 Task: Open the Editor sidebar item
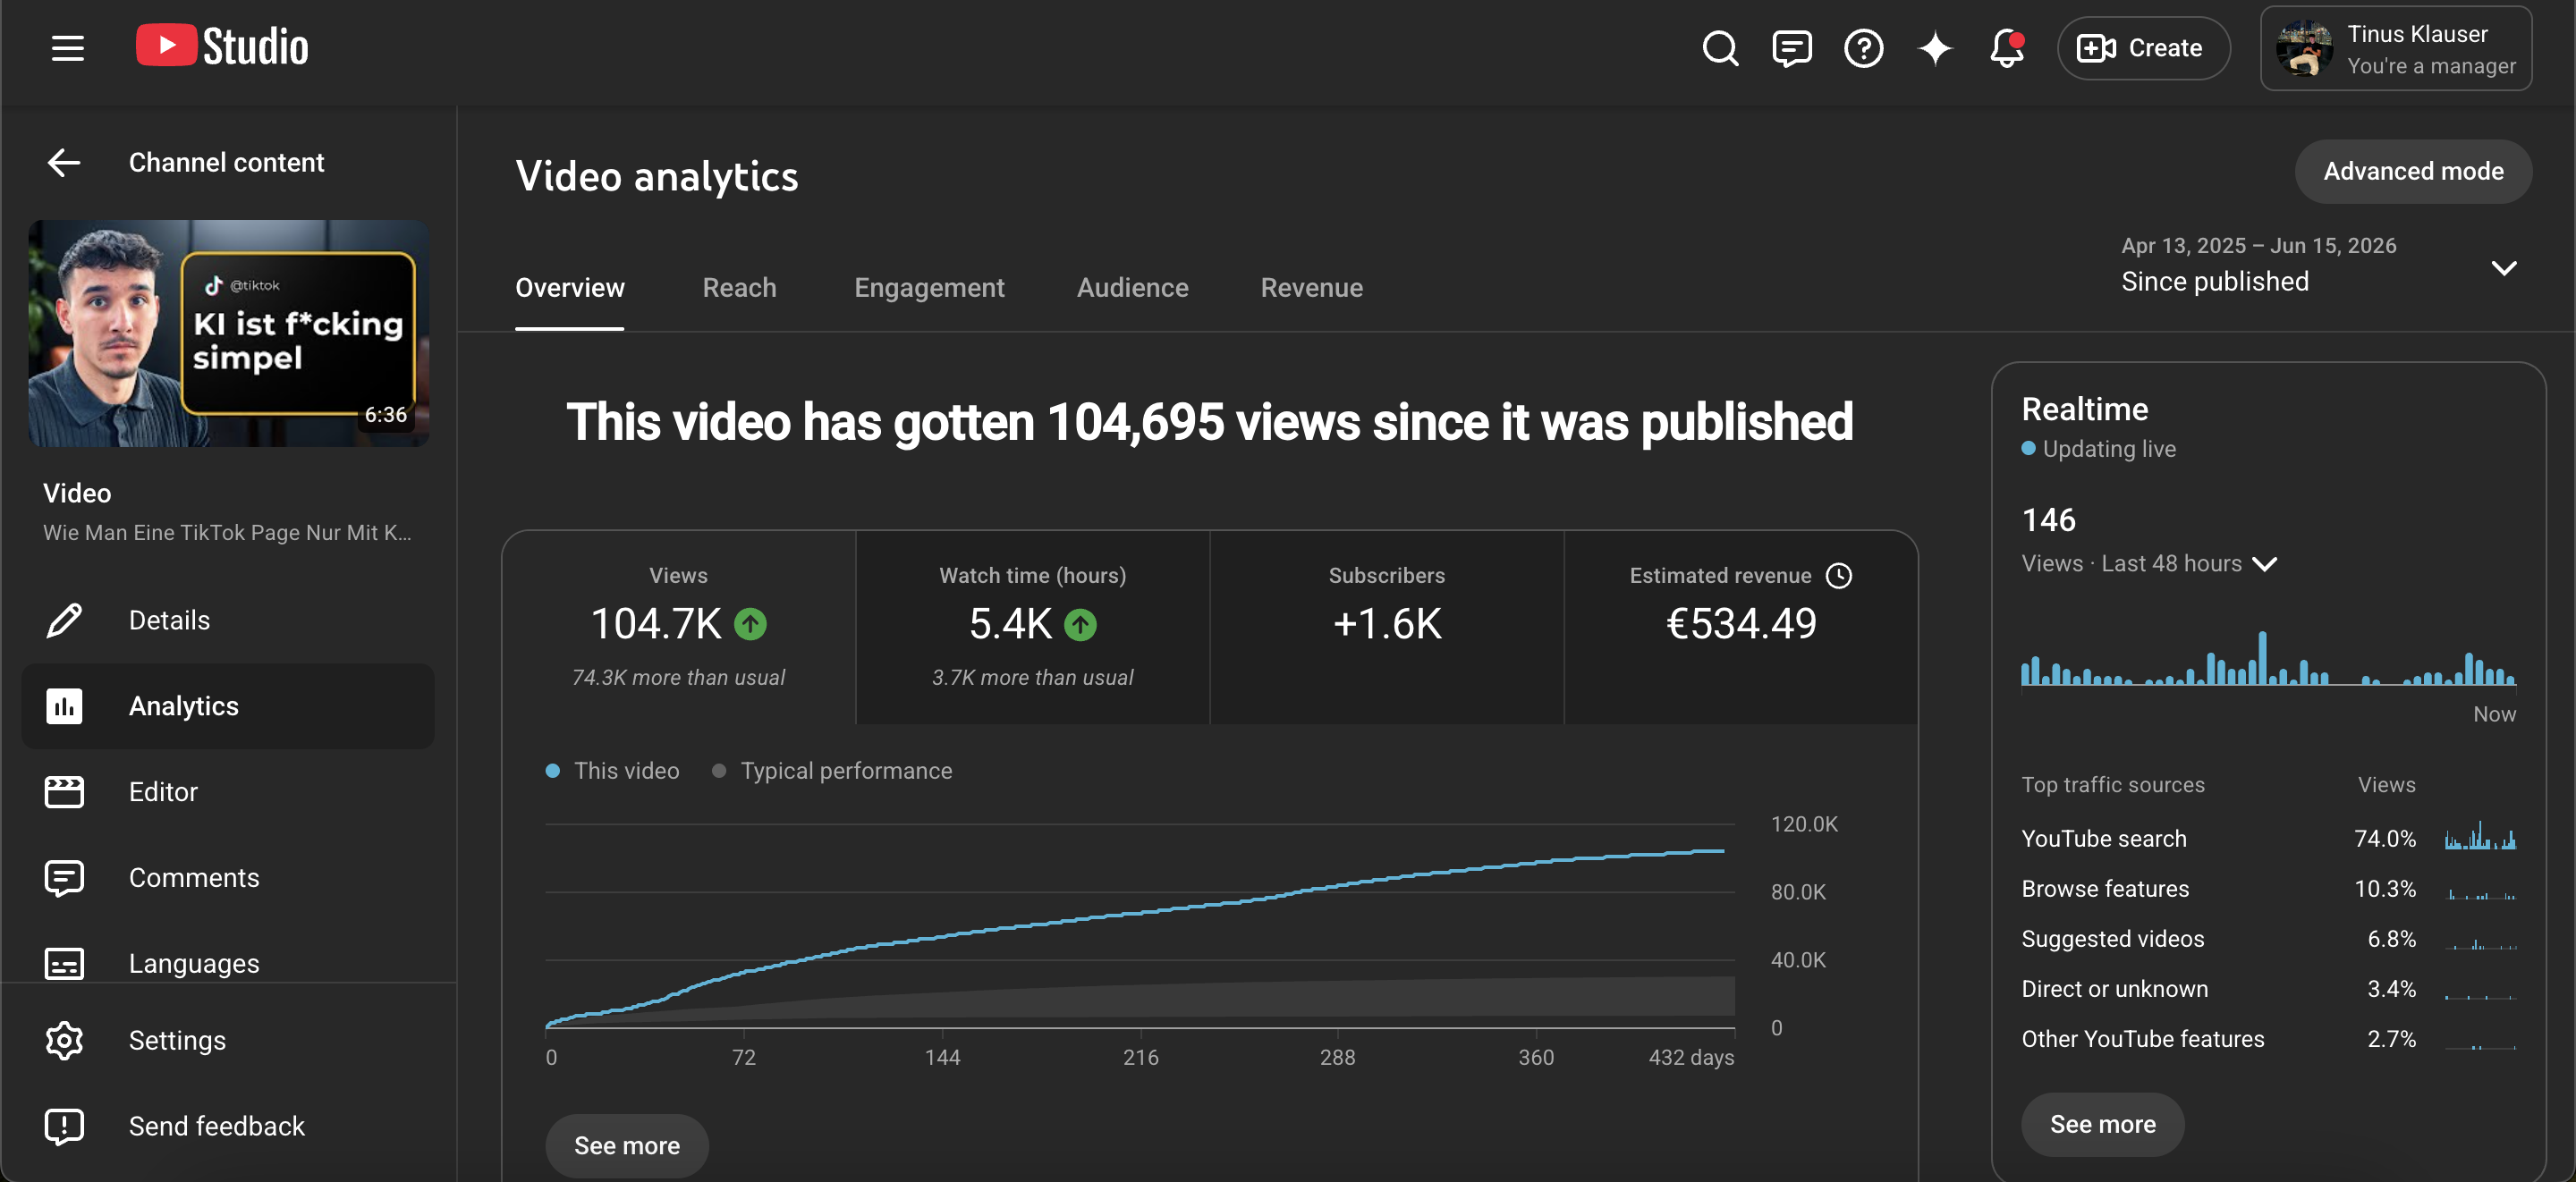(228, 792)
